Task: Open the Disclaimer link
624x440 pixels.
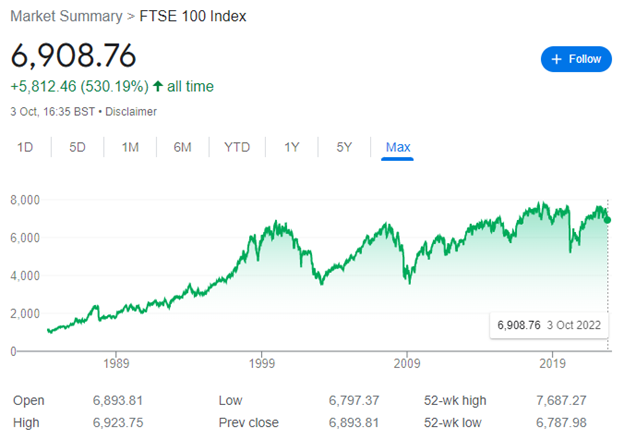Action: pos(132,111)
